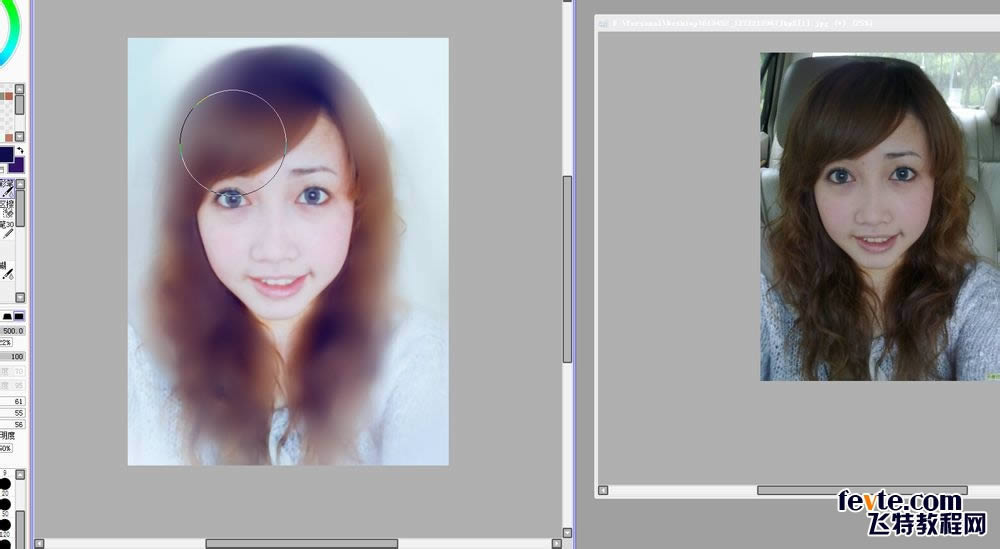
Task: Click the slider field showing value 100
Action: pyautogui.click(x=16, y=356)
